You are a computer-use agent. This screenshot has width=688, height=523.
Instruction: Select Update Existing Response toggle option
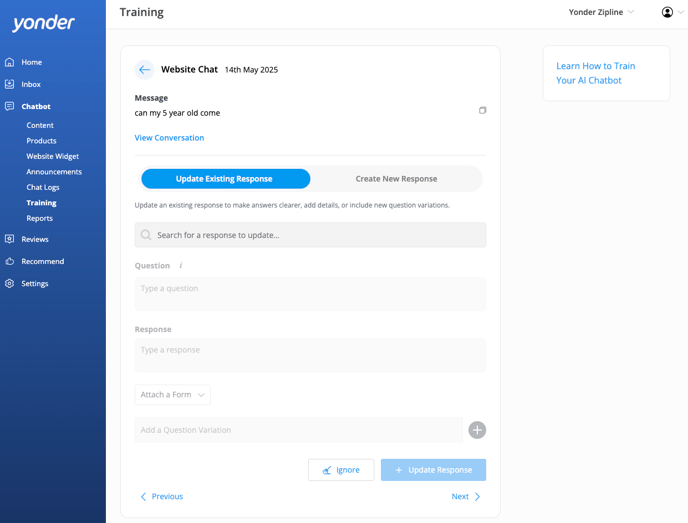pos(225,179)
